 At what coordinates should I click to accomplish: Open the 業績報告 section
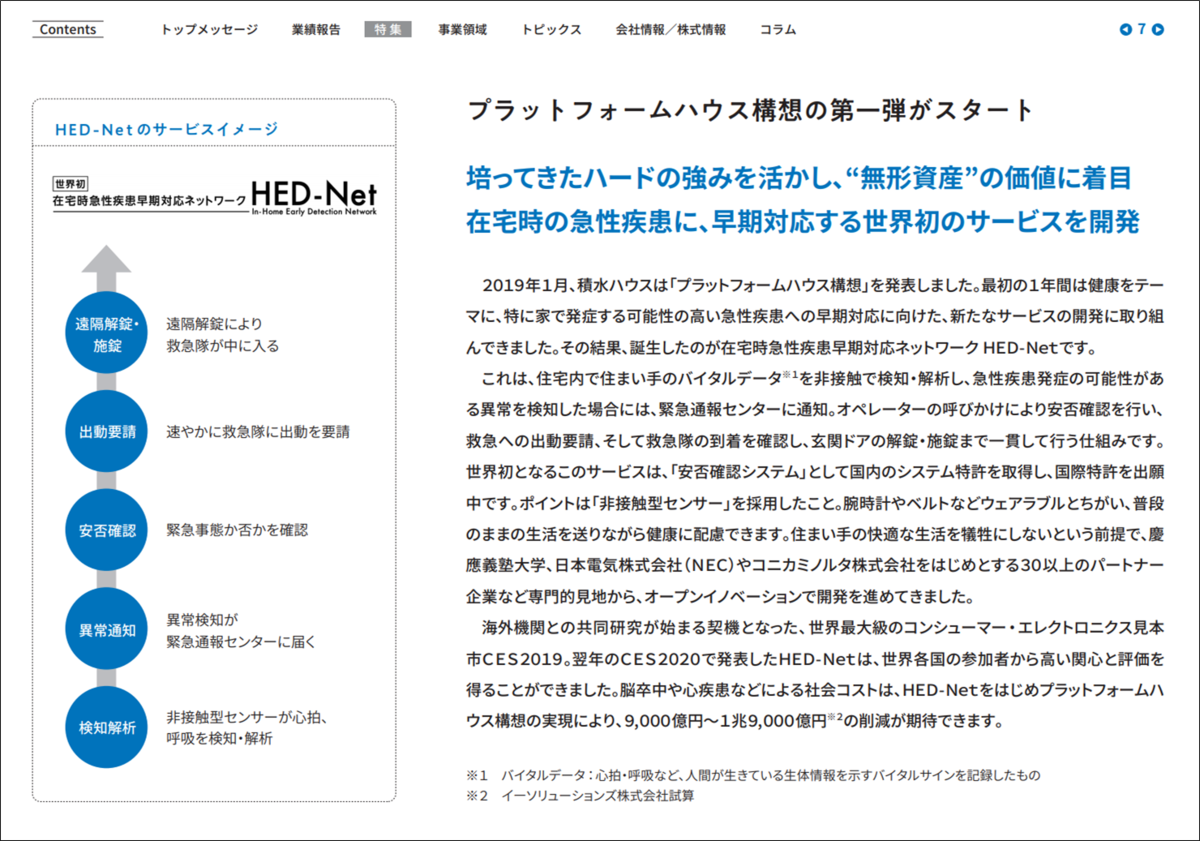(316, 29)
